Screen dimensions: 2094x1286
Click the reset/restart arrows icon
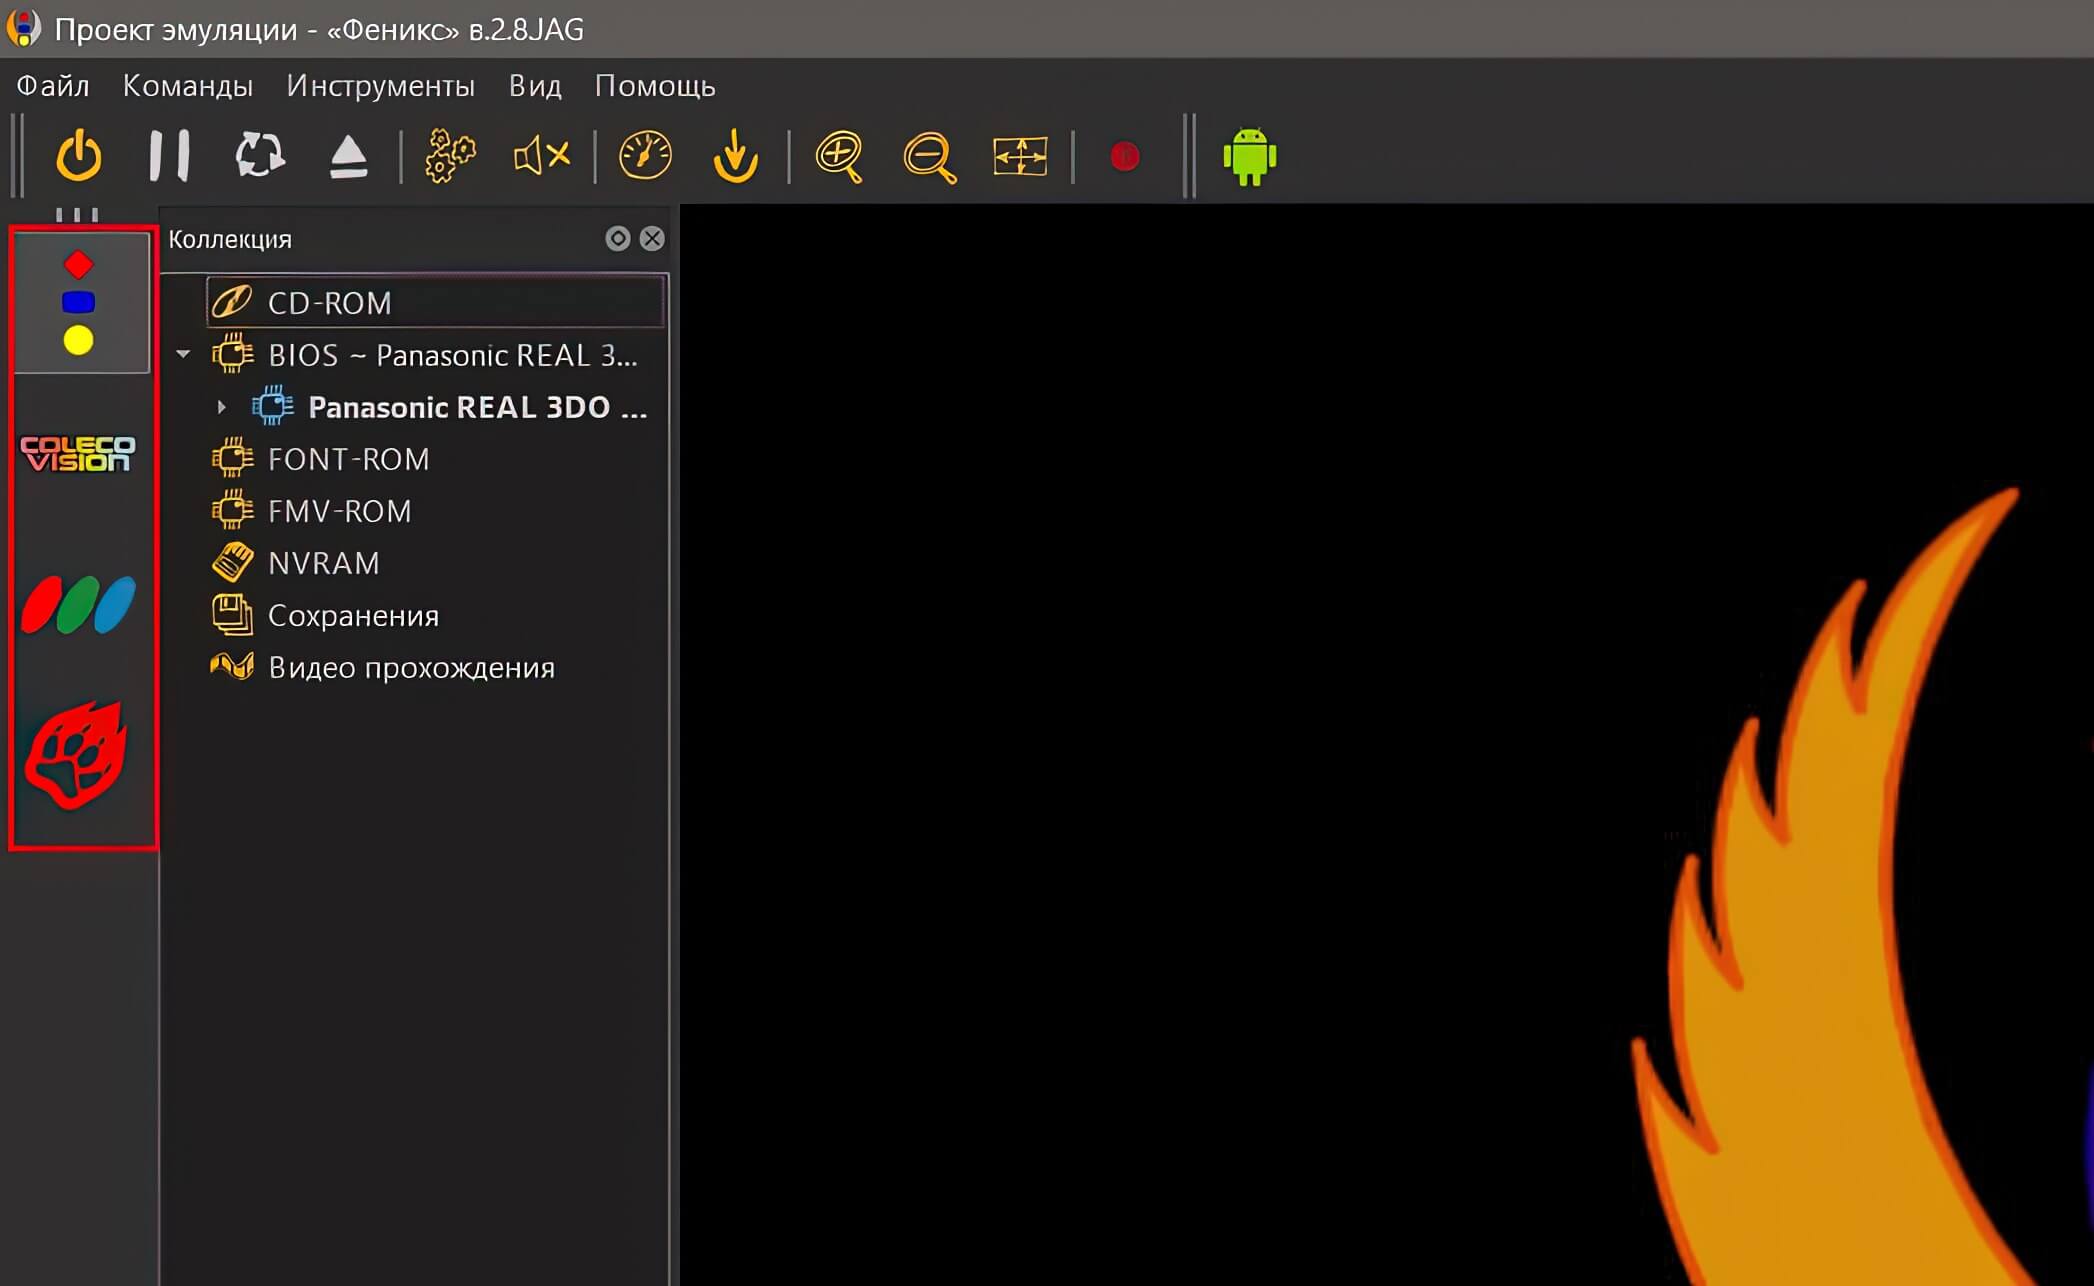pos(259,156)
